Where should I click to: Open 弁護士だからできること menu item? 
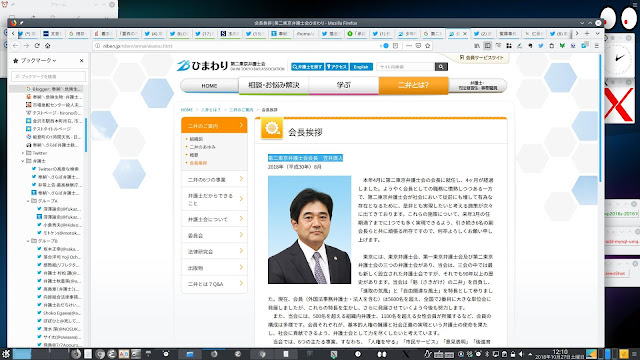[214, 199]
